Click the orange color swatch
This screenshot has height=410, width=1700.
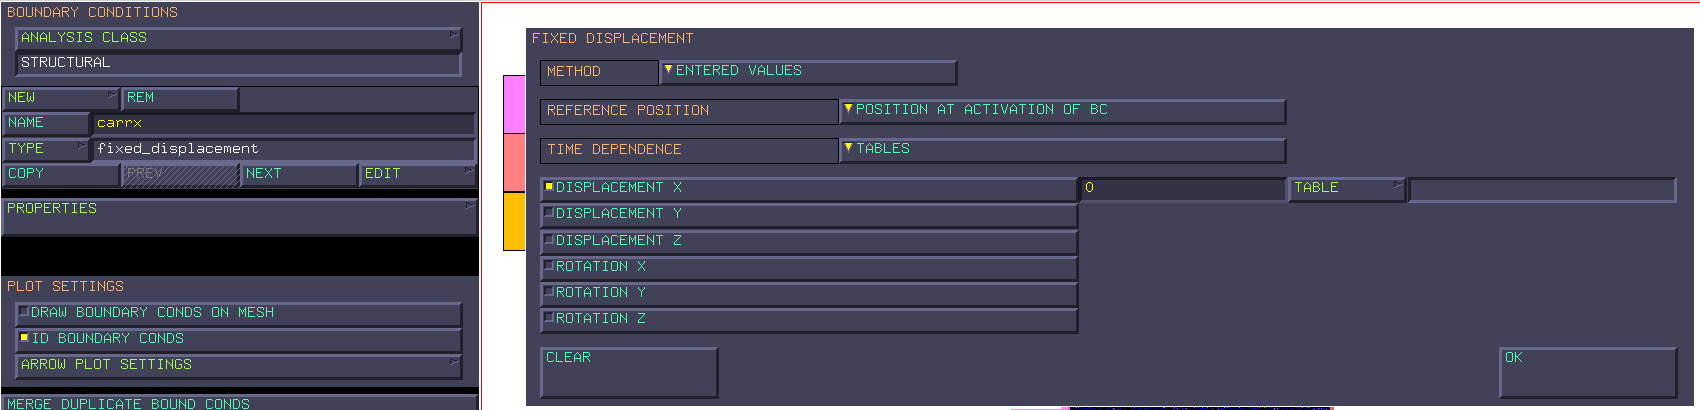click(x=514, y=221)
